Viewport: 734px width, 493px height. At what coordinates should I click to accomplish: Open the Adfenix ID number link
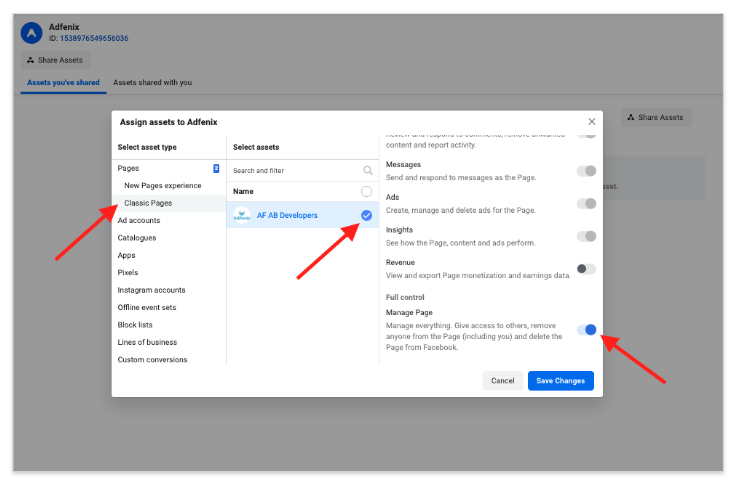click(94, 38)
